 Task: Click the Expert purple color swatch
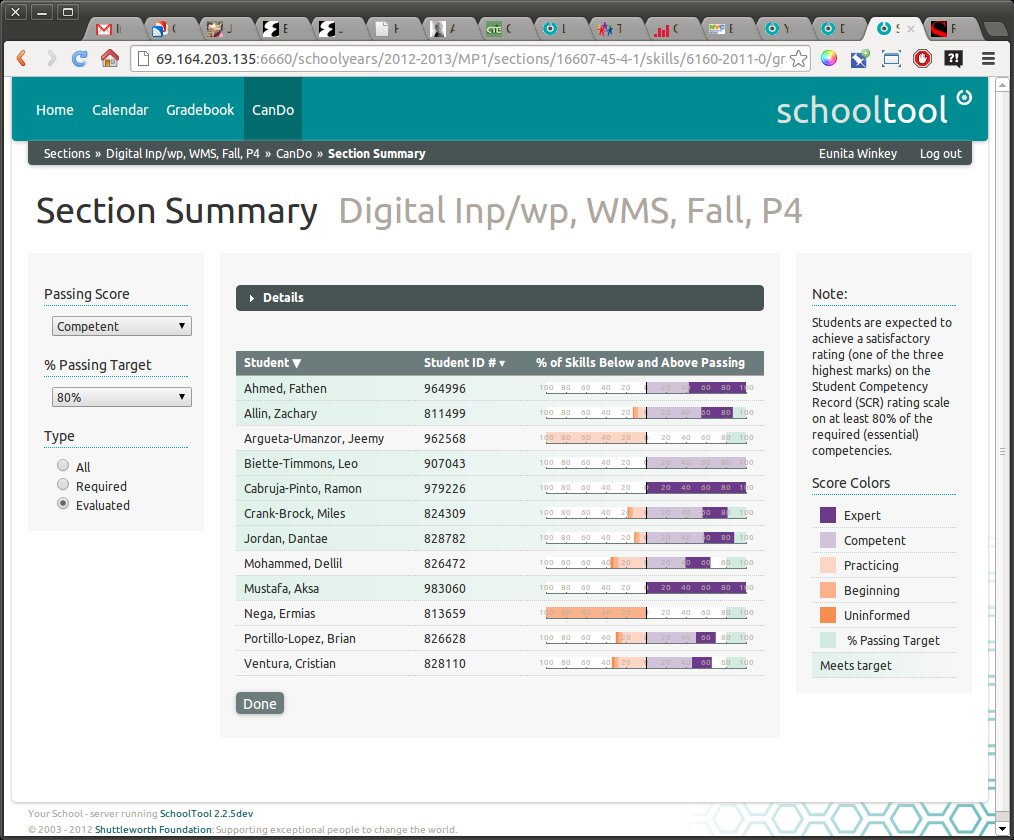[x=828, y=515]
